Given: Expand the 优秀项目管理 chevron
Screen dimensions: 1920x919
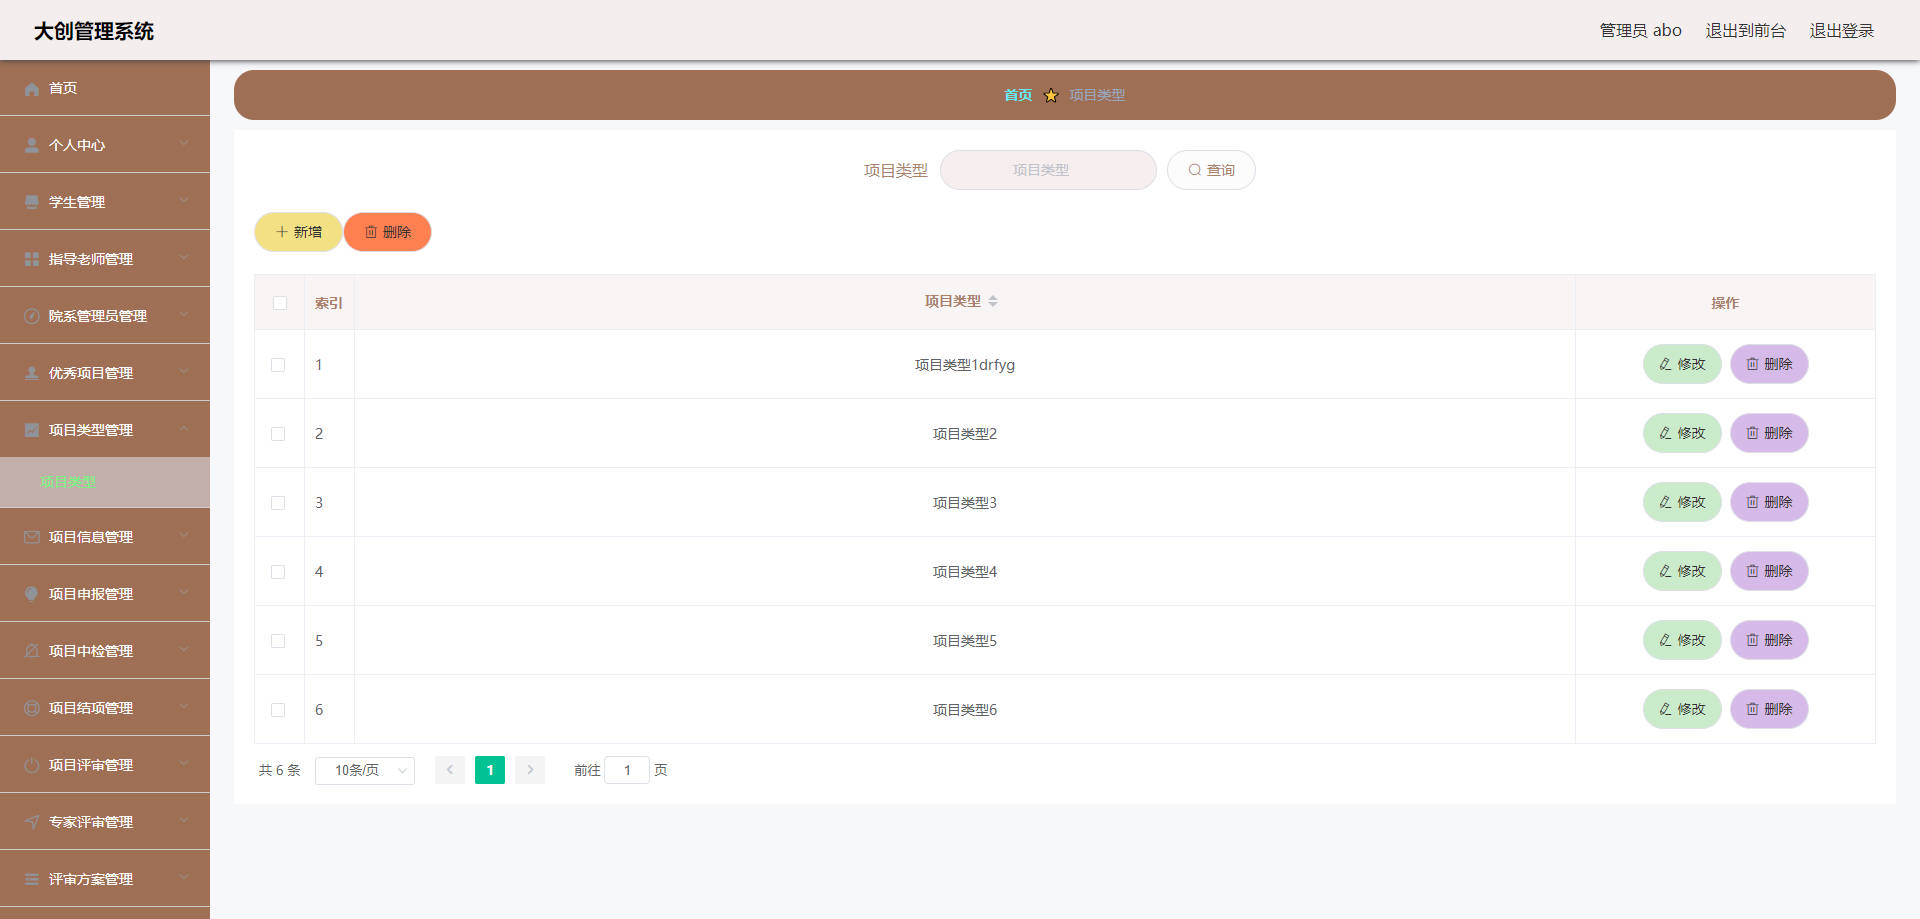Looking at the screenshot, I should pyautogui.click(x=184, y=372).
